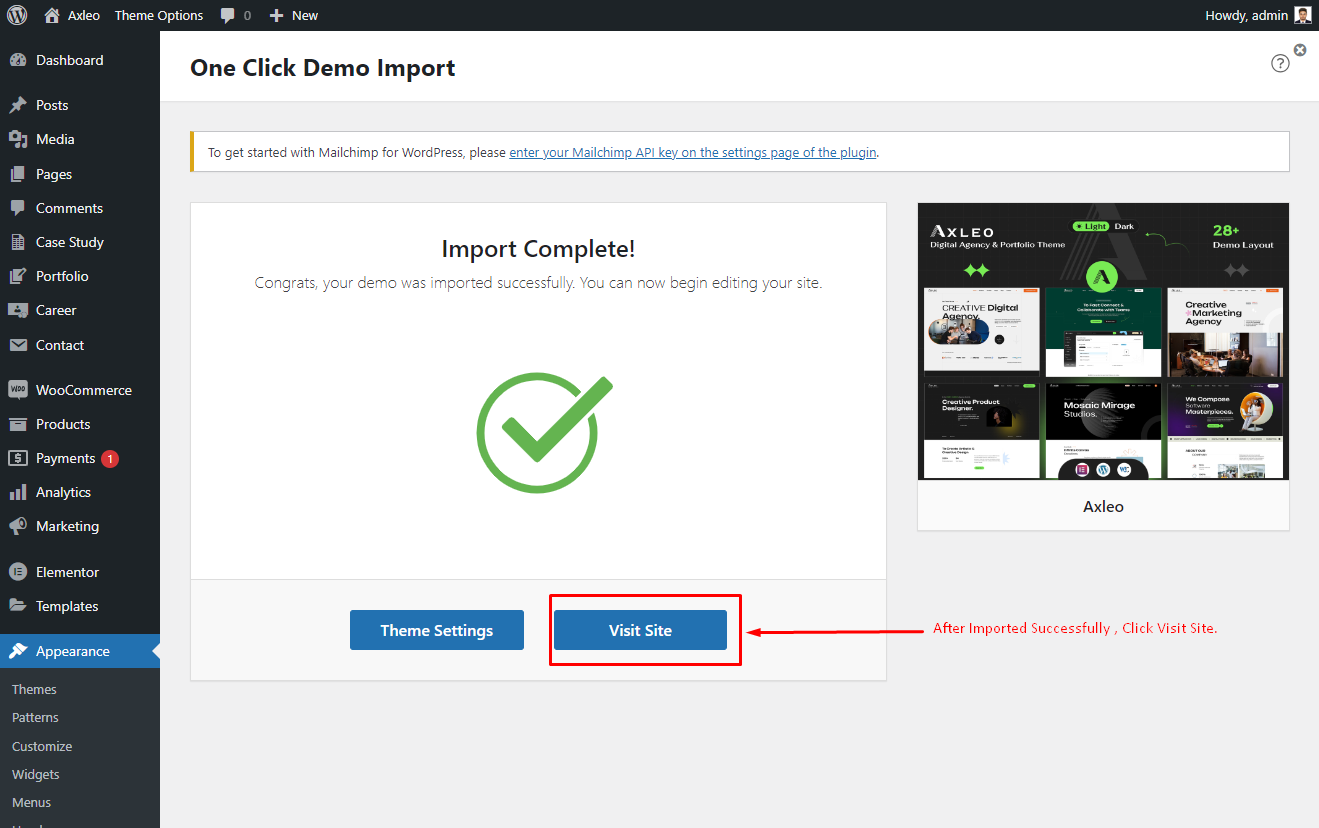Click the Payments dollar icon
Image resolution: width=1319 pixels, height=828 pixels.
pos(18,458)
